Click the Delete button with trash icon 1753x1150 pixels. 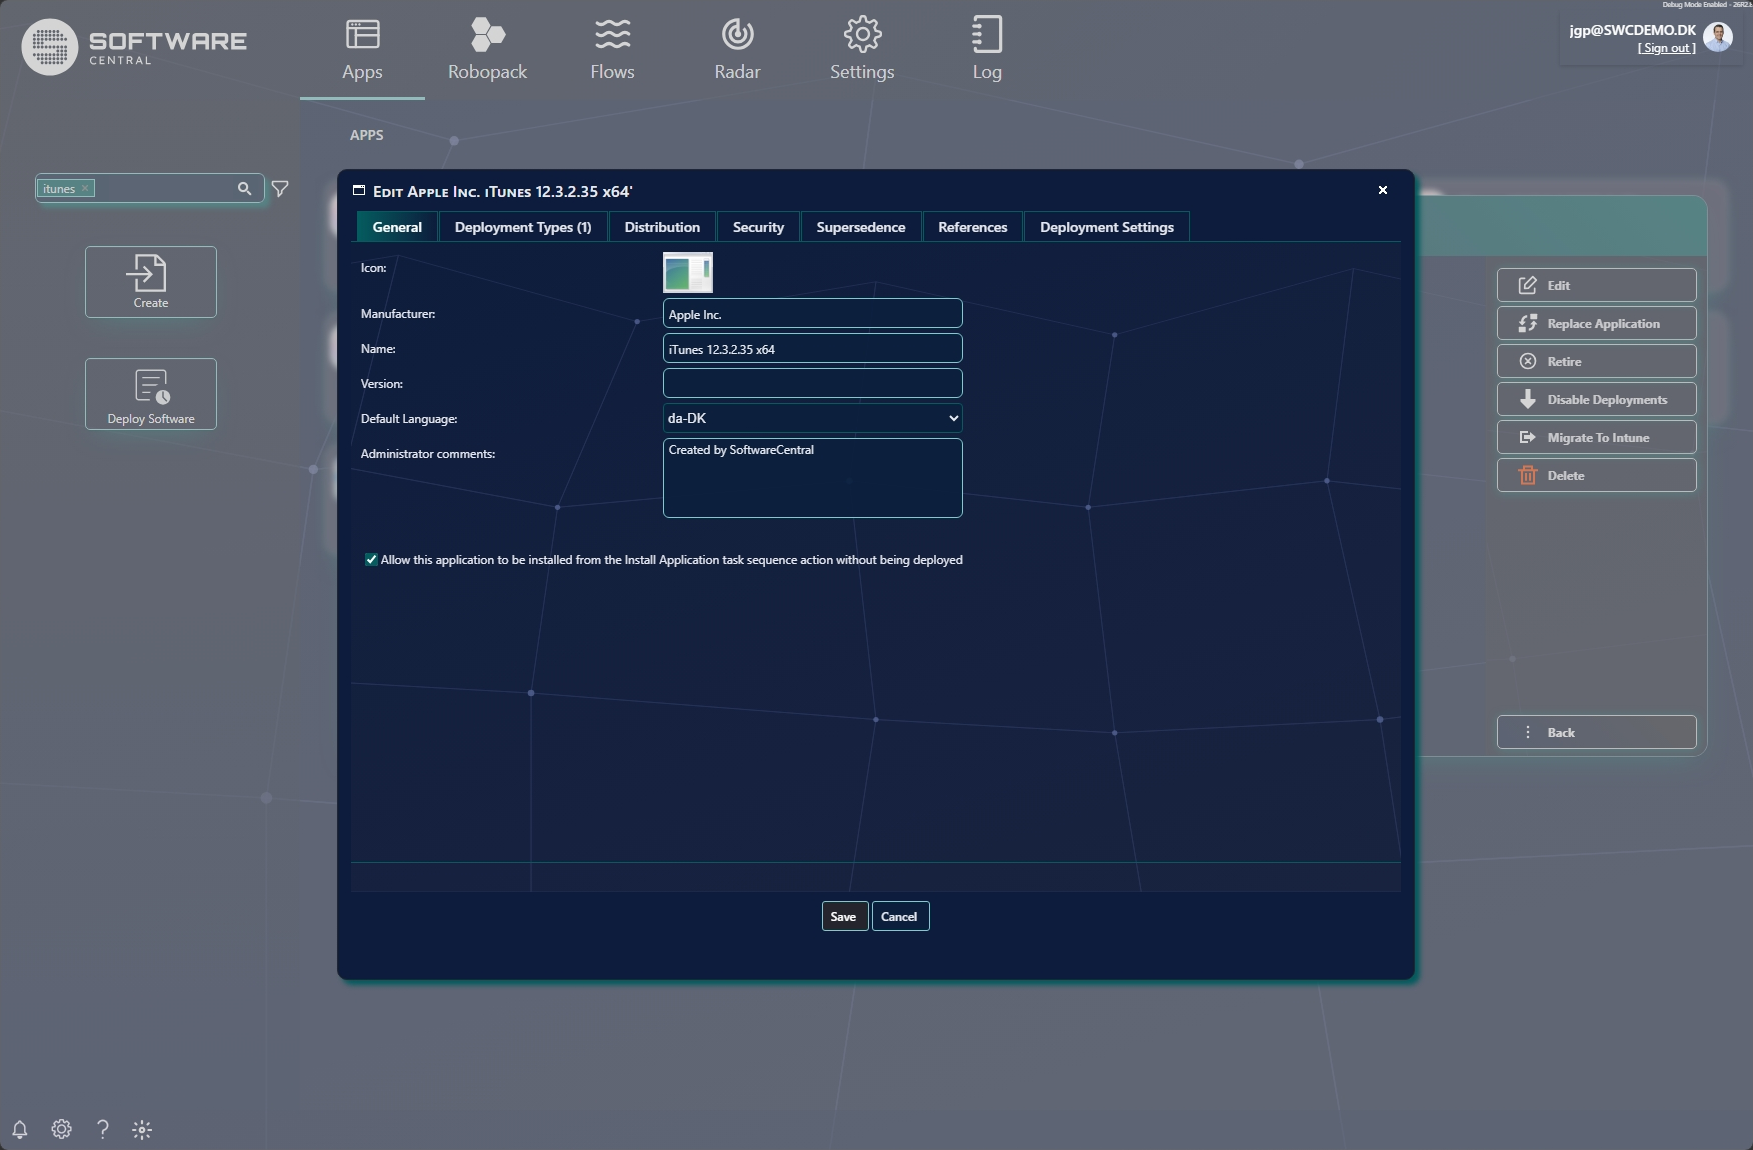click(x=1596, y=475)
